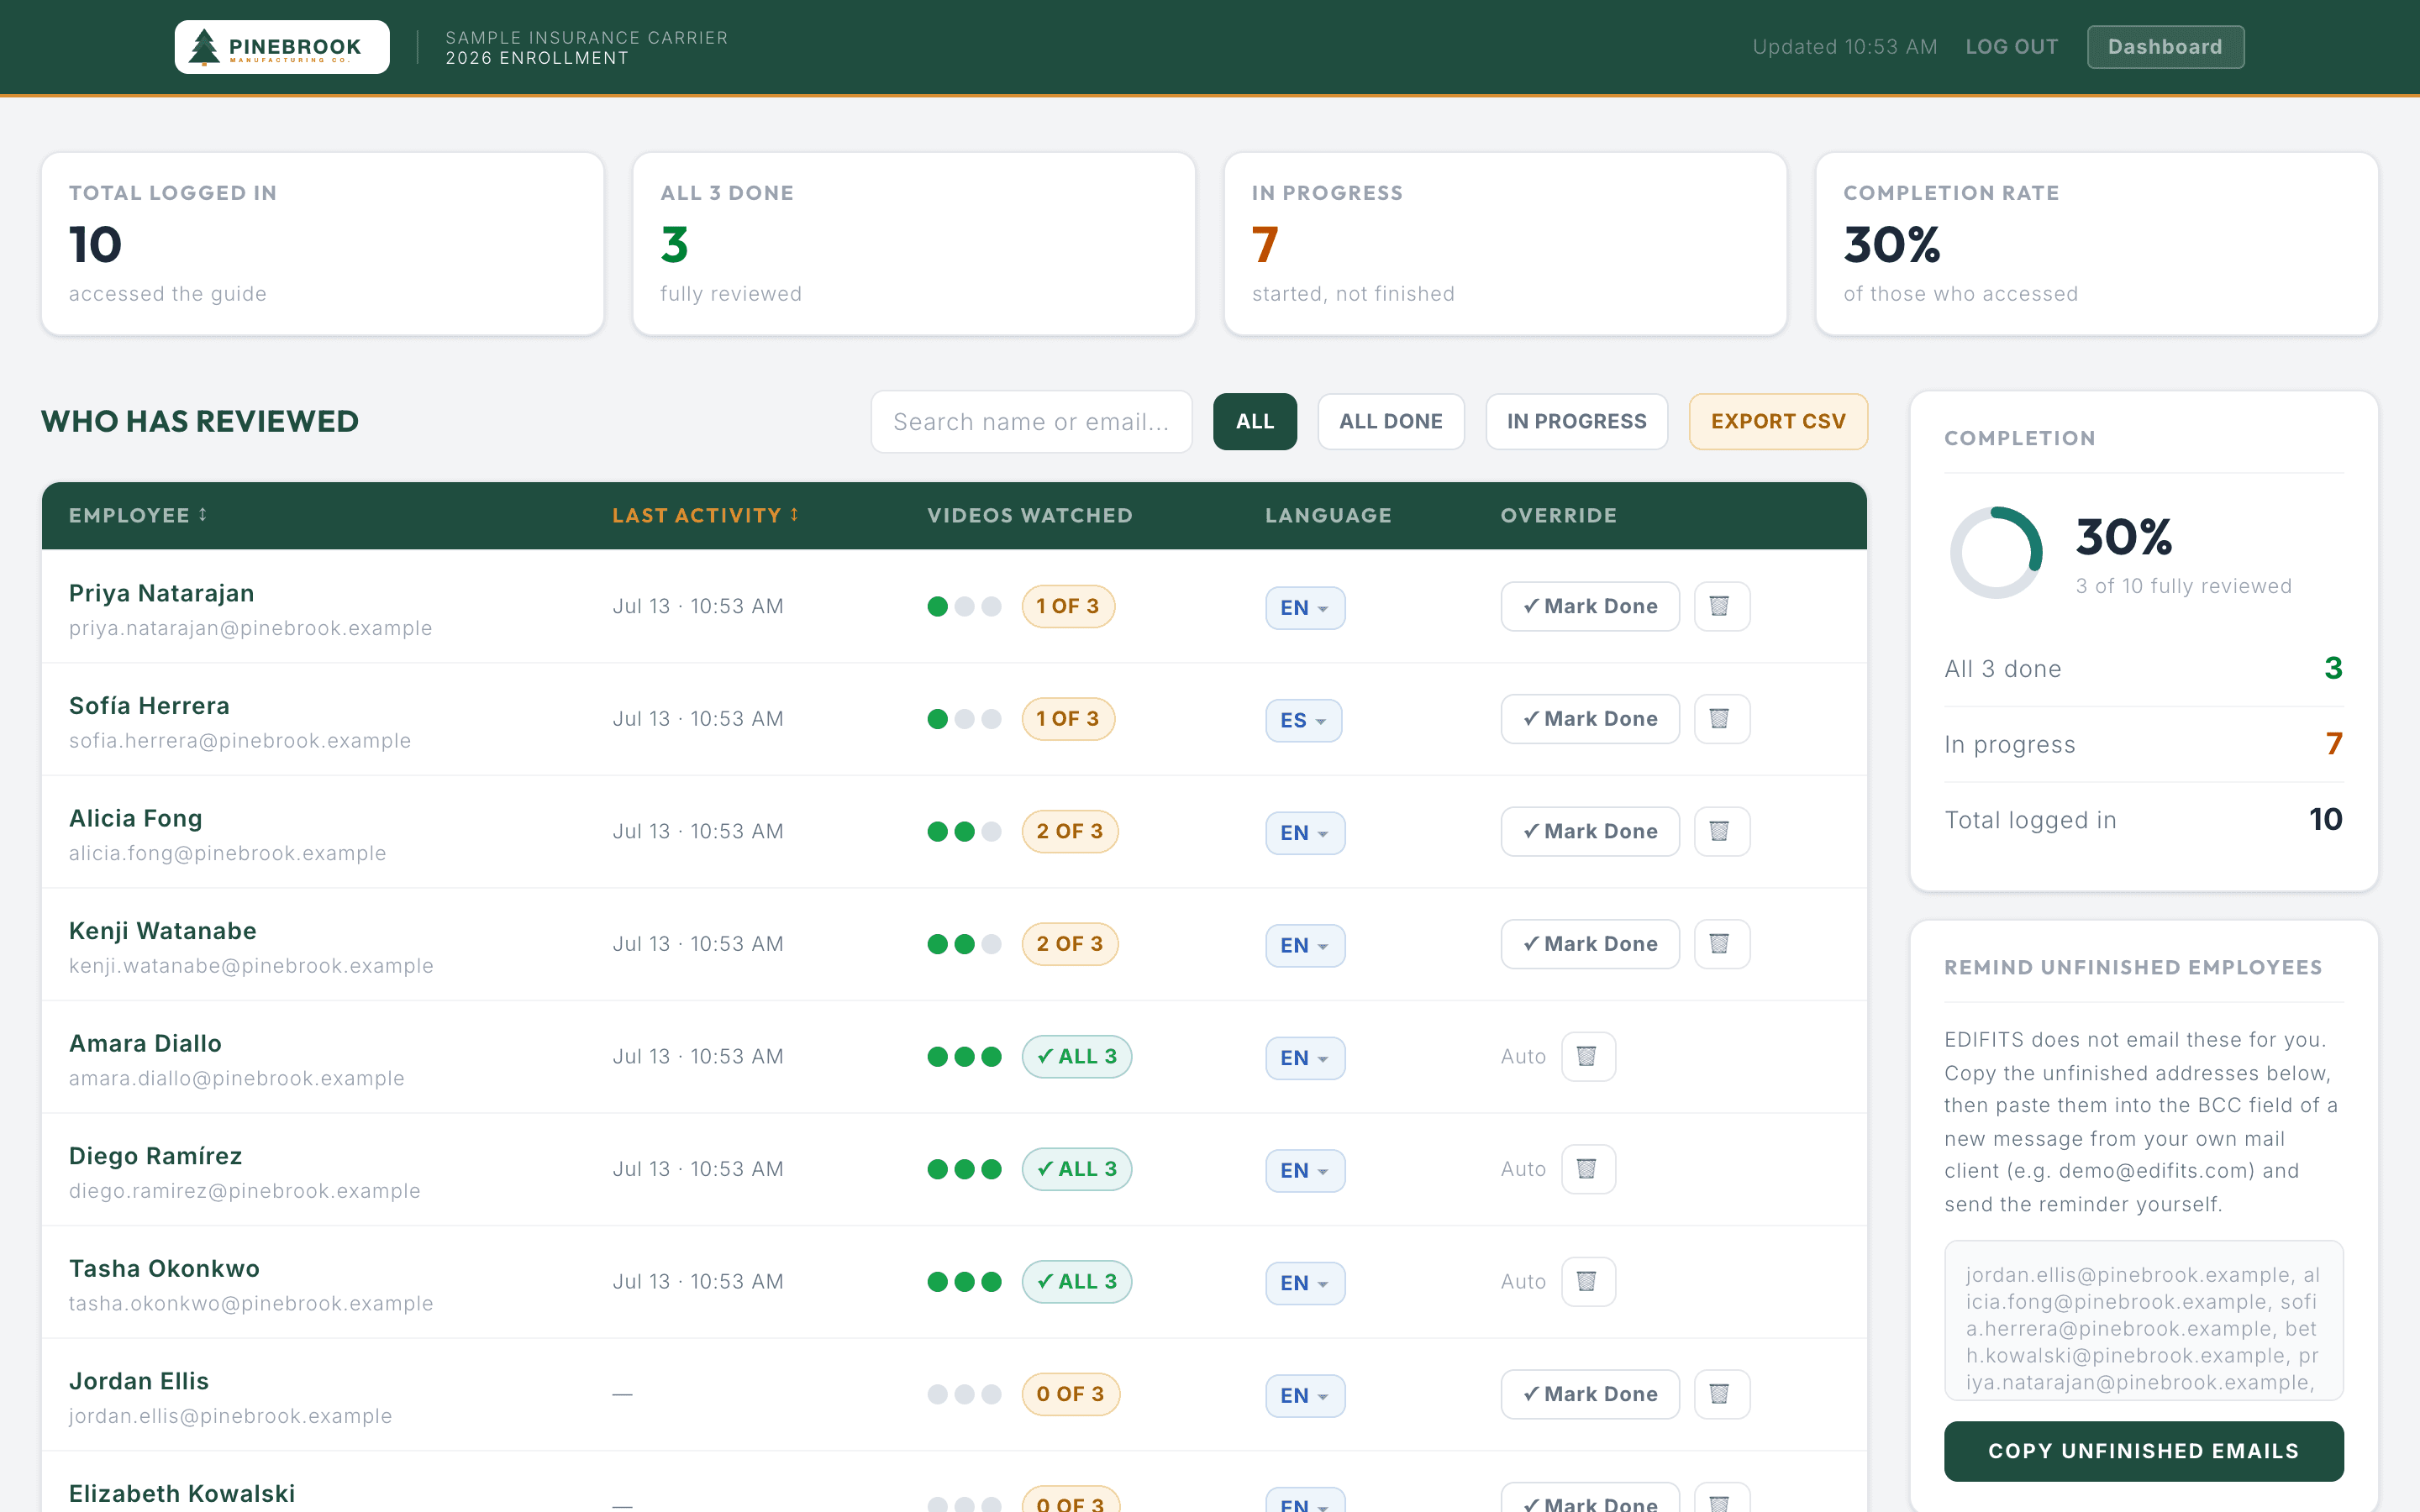Open Priya Natarajan's EN language dropdown
Screen dimensions: 2420x1512
click(x=1305, y=607)
